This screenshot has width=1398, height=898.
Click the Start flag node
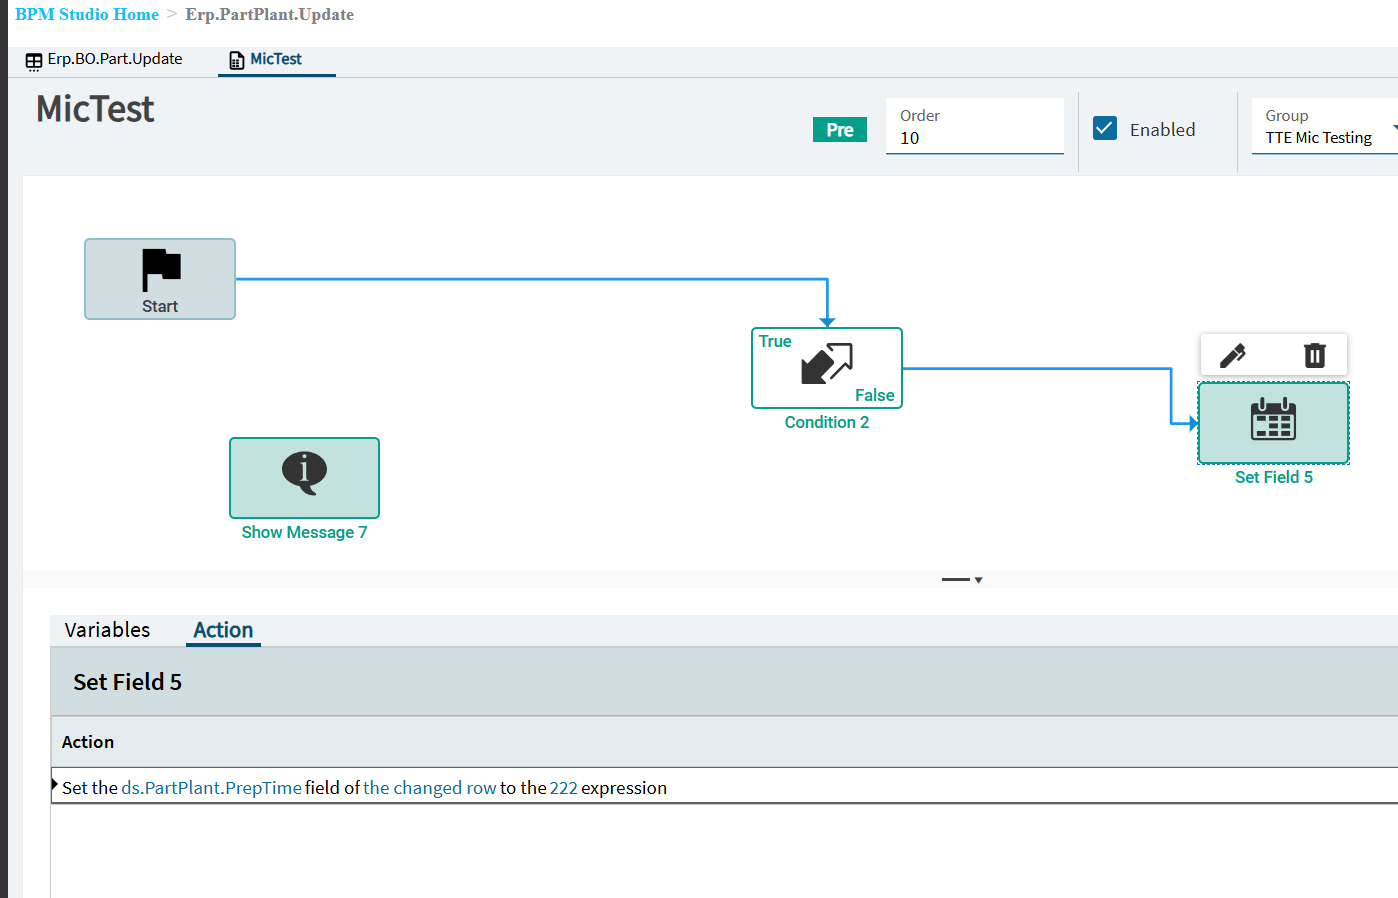point(160,279)
